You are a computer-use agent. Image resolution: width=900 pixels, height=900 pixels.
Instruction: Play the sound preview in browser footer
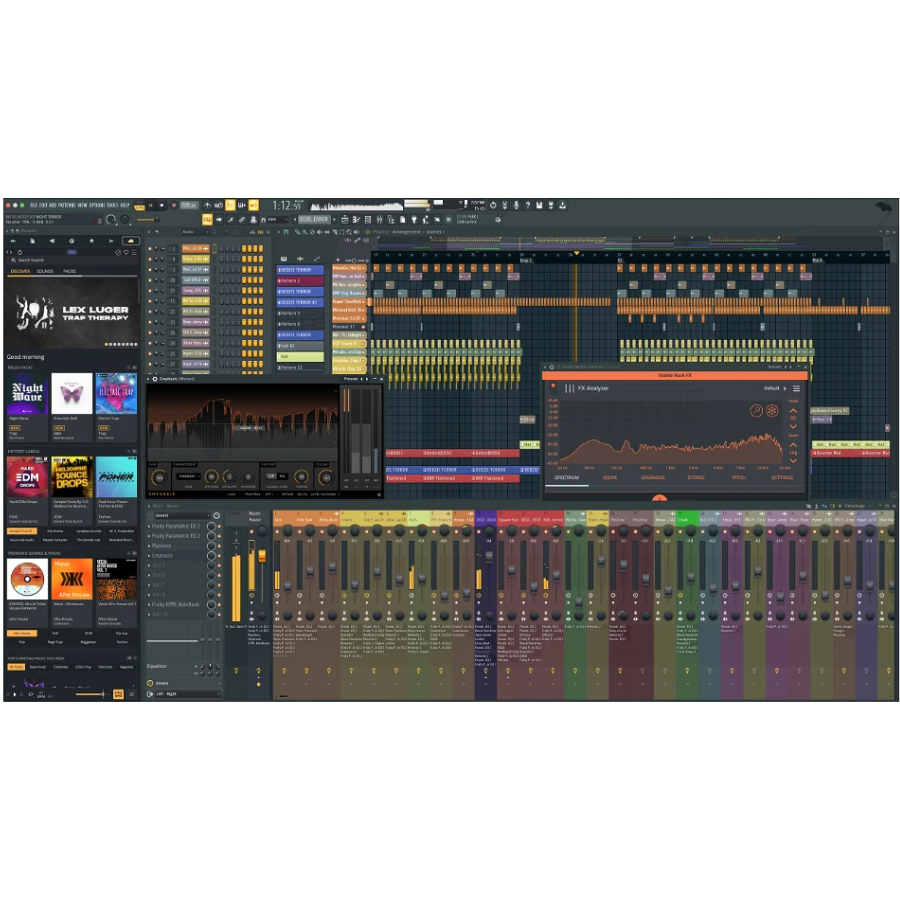pyautogui.click(x=15, y=695)
